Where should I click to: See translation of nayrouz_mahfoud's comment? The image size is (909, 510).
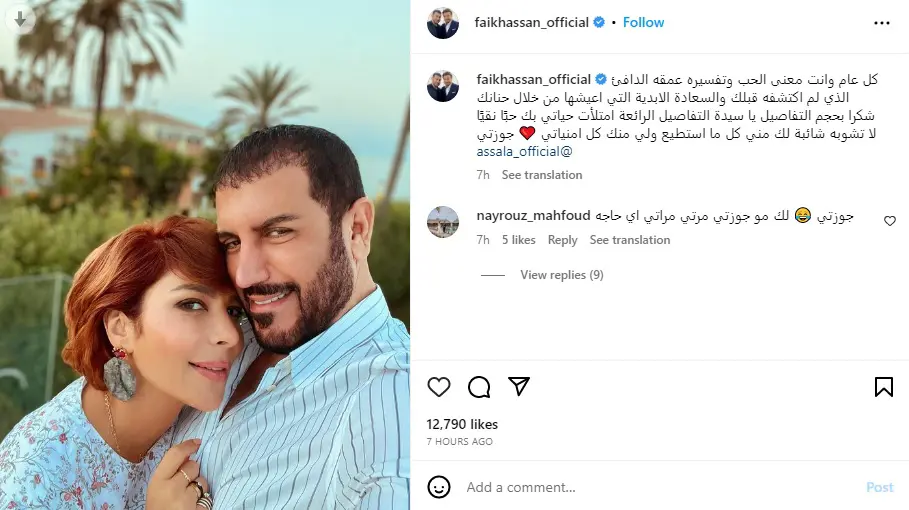[x=630, y=240]
